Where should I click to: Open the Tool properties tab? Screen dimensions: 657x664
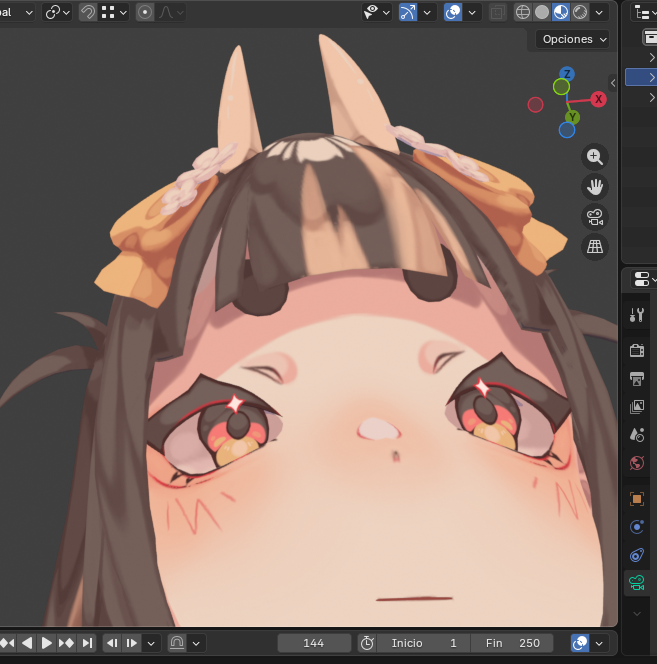[637, 315]
